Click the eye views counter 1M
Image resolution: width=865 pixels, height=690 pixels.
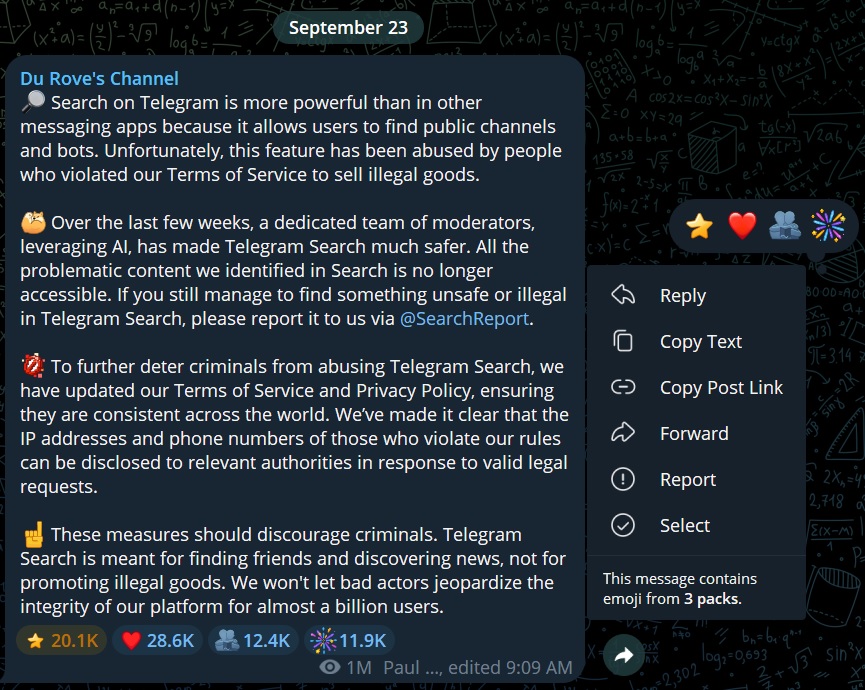(x=346, y=667)
